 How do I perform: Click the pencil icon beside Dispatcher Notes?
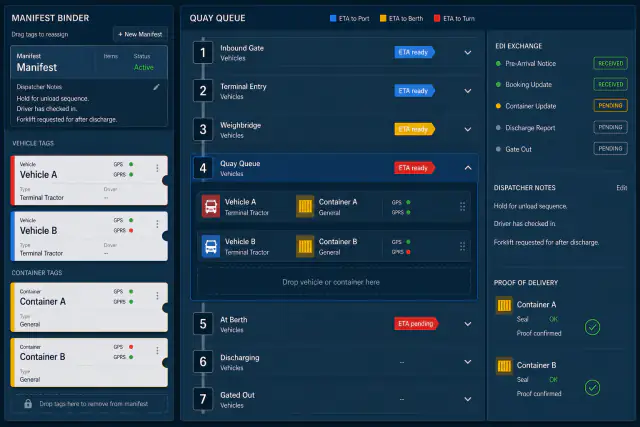click(x=156, y=87)
